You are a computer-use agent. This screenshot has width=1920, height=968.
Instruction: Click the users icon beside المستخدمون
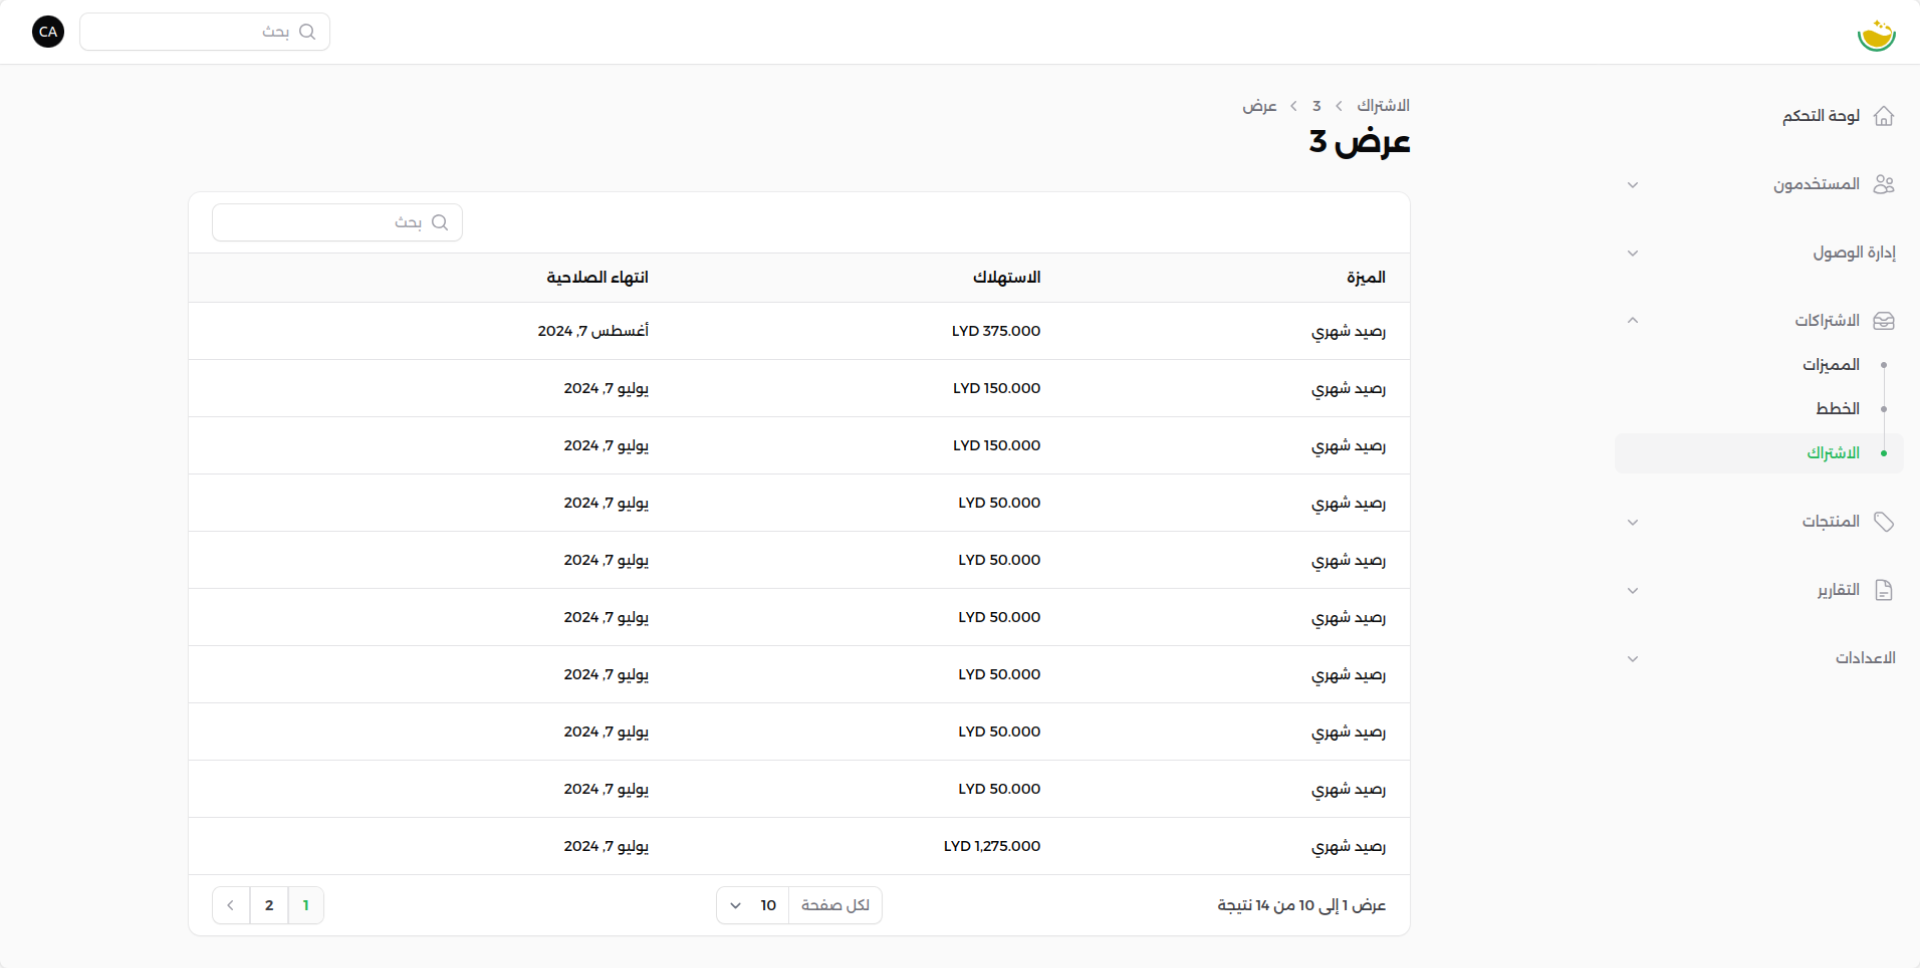tap(1884, 184)
